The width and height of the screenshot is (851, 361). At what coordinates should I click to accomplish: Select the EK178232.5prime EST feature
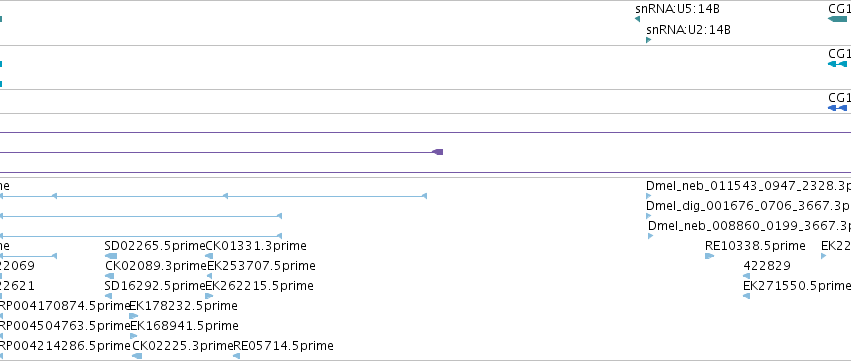coord(134,316)
